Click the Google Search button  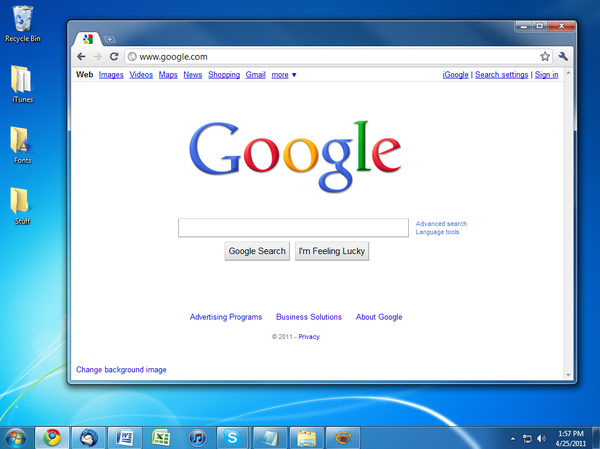(x=257, y=251)
